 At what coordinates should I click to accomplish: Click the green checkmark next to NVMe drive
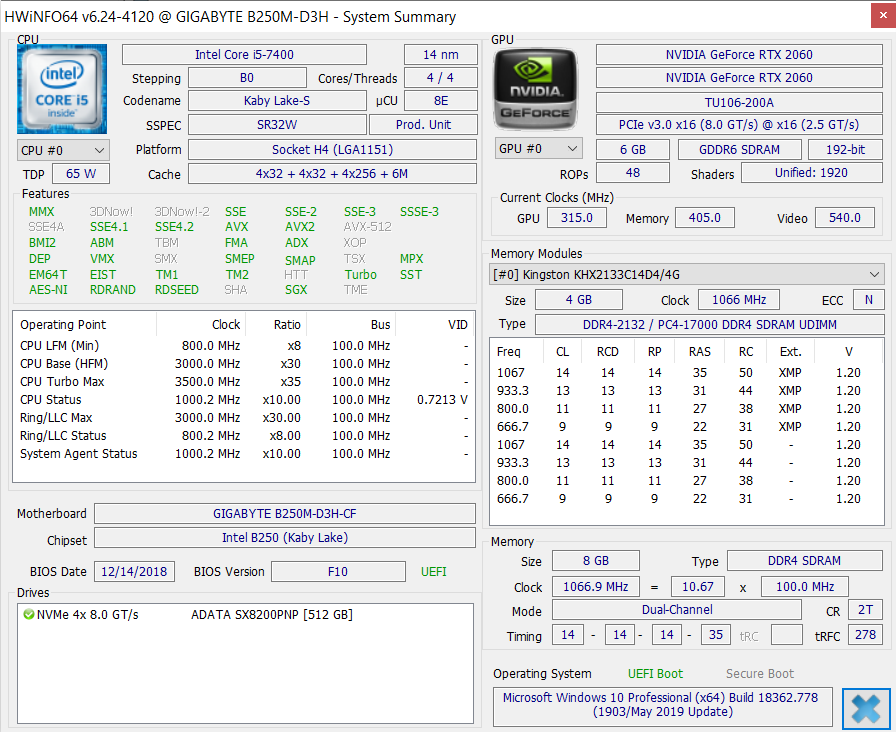pos(29,615)
